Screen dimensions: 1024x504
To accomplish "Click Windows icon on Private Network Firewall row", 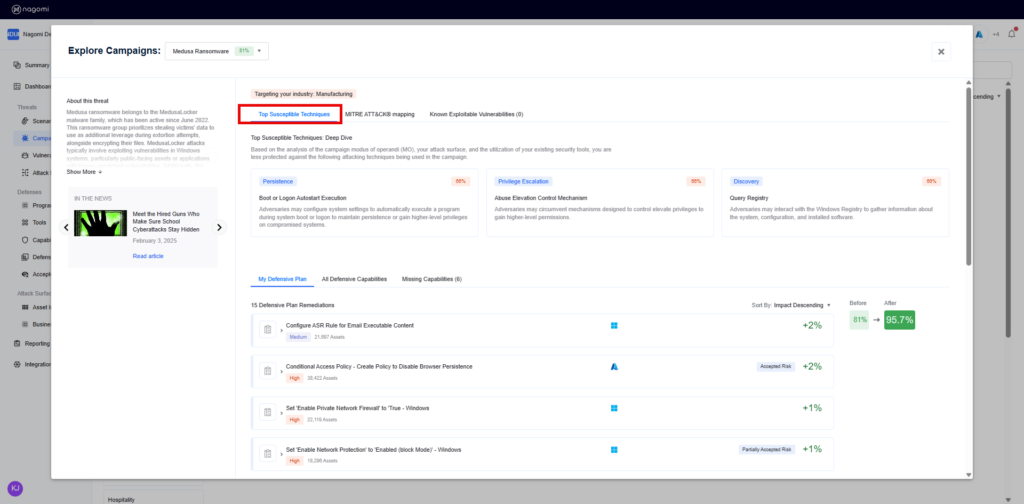I will [x=614, y=408].
